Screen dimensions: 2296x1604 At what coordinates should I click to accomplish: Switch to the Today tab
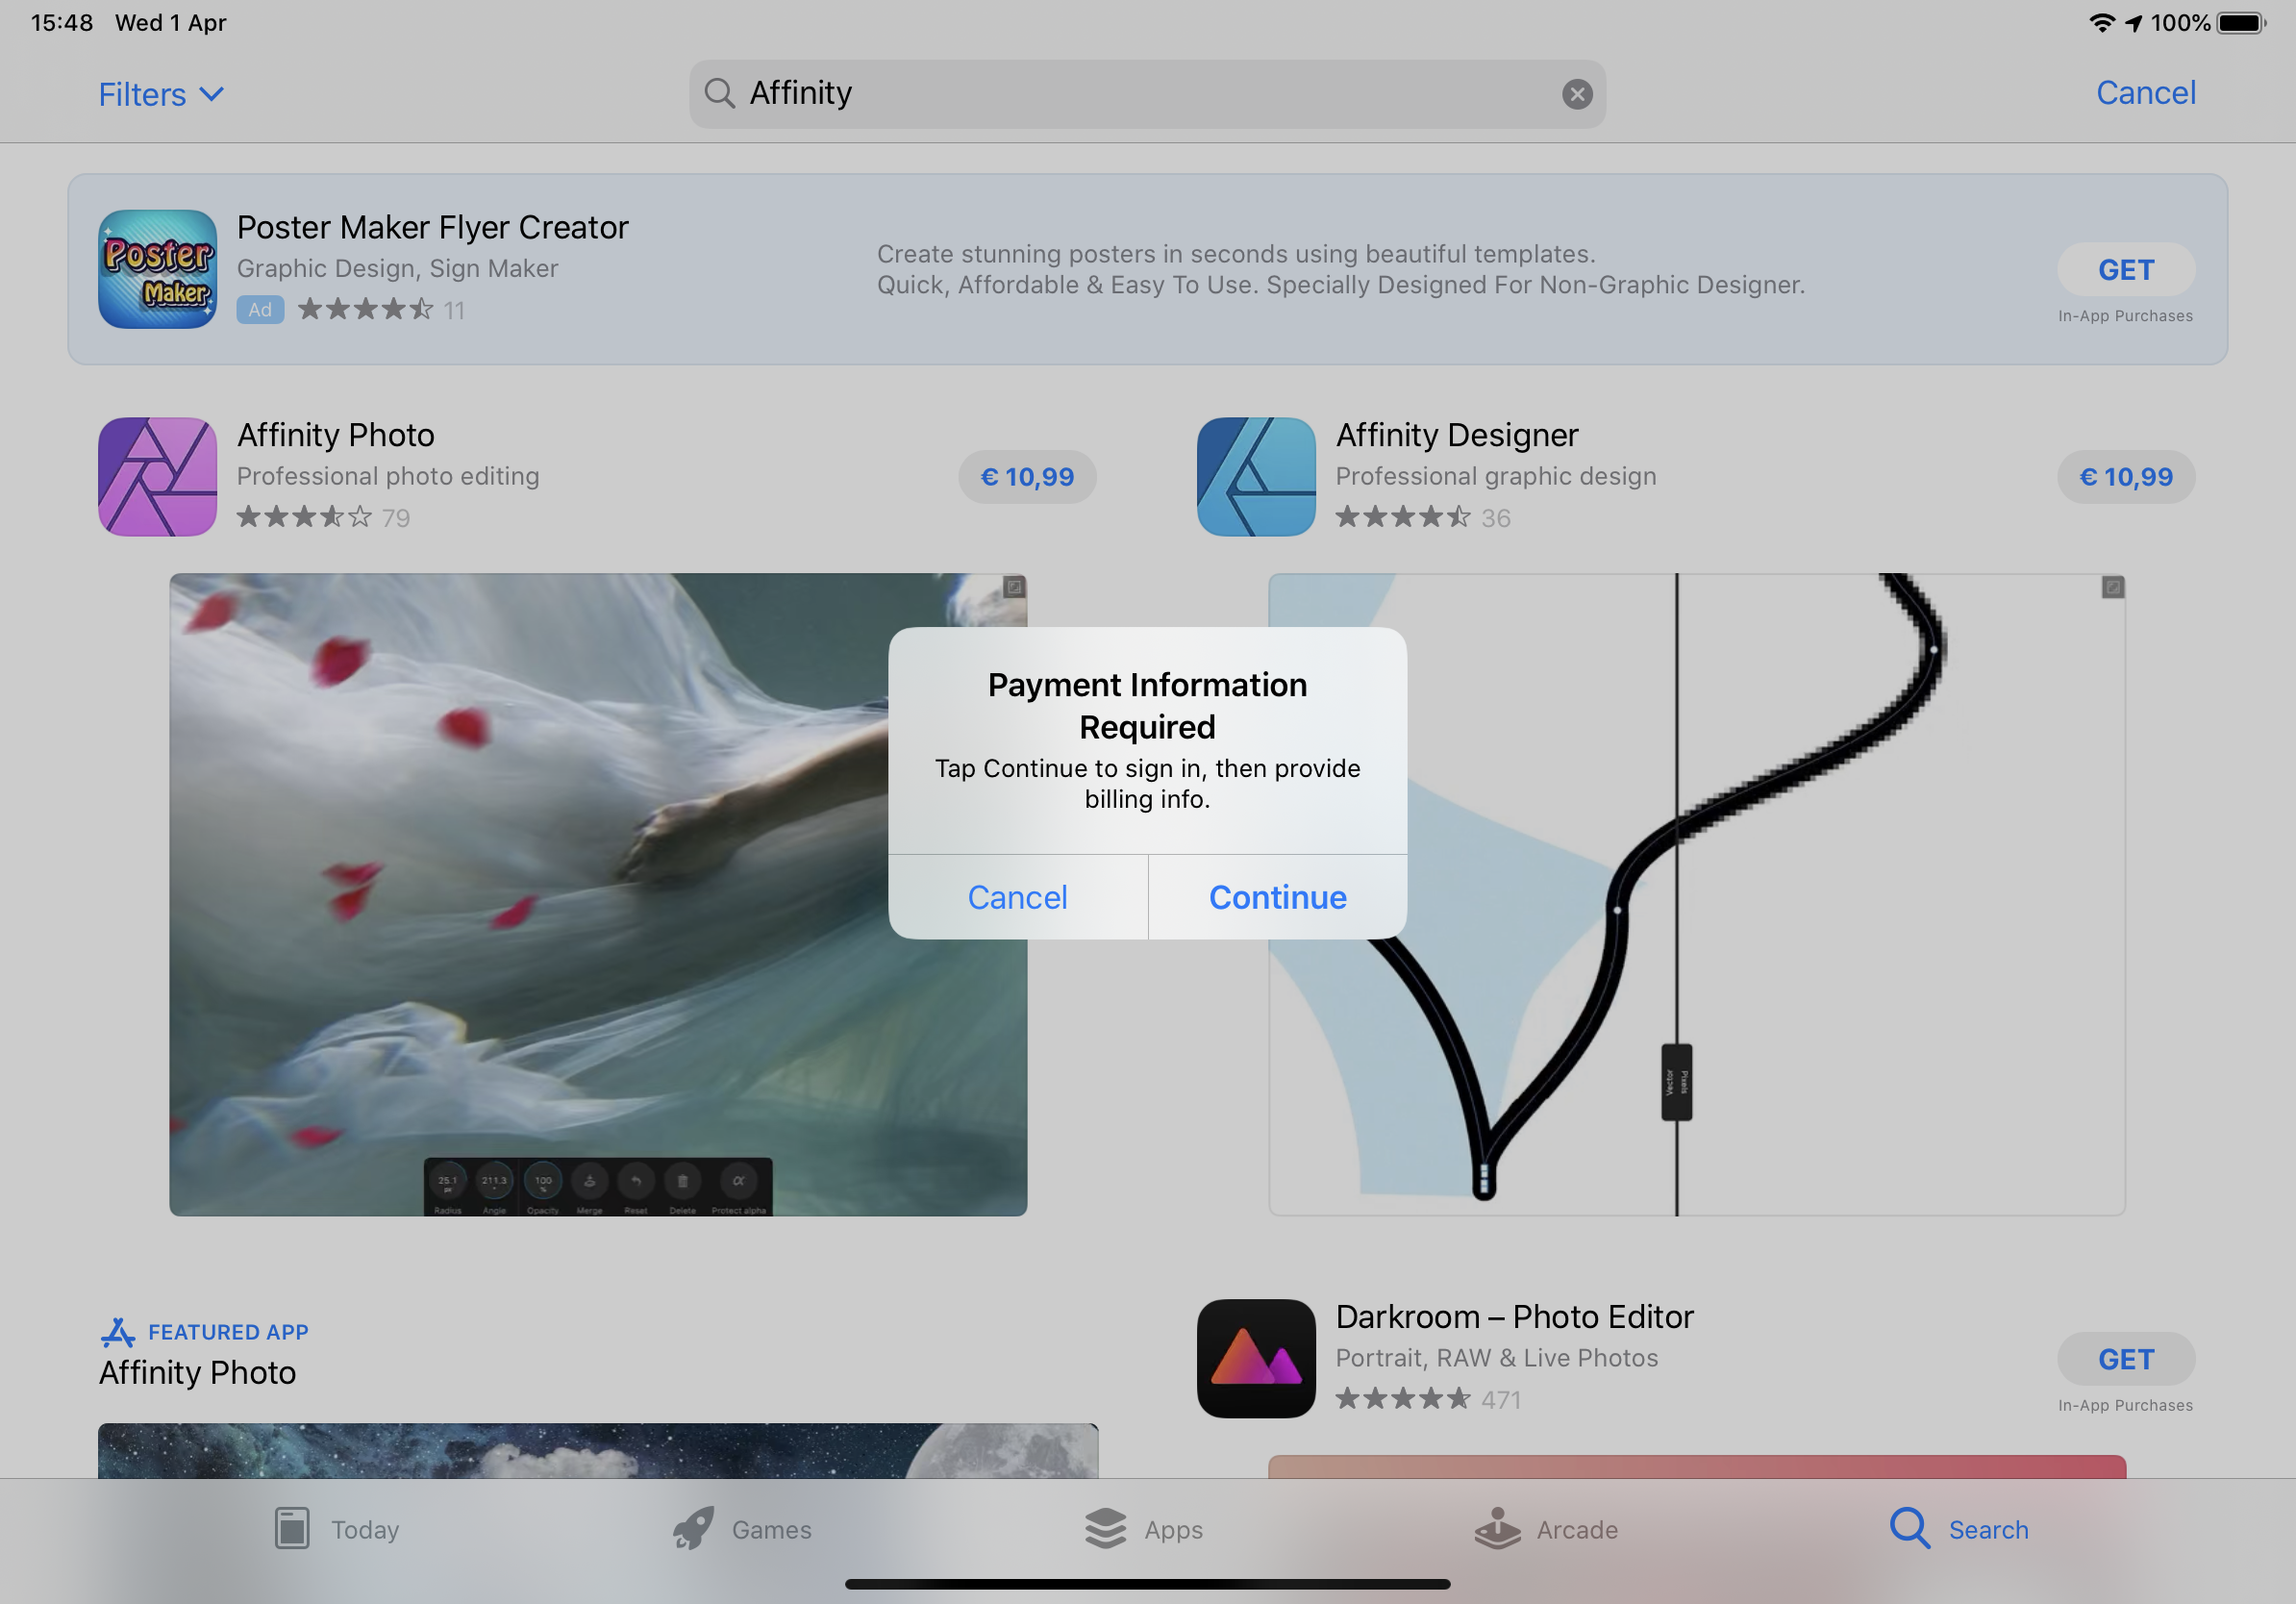[x=337, y=1528]
